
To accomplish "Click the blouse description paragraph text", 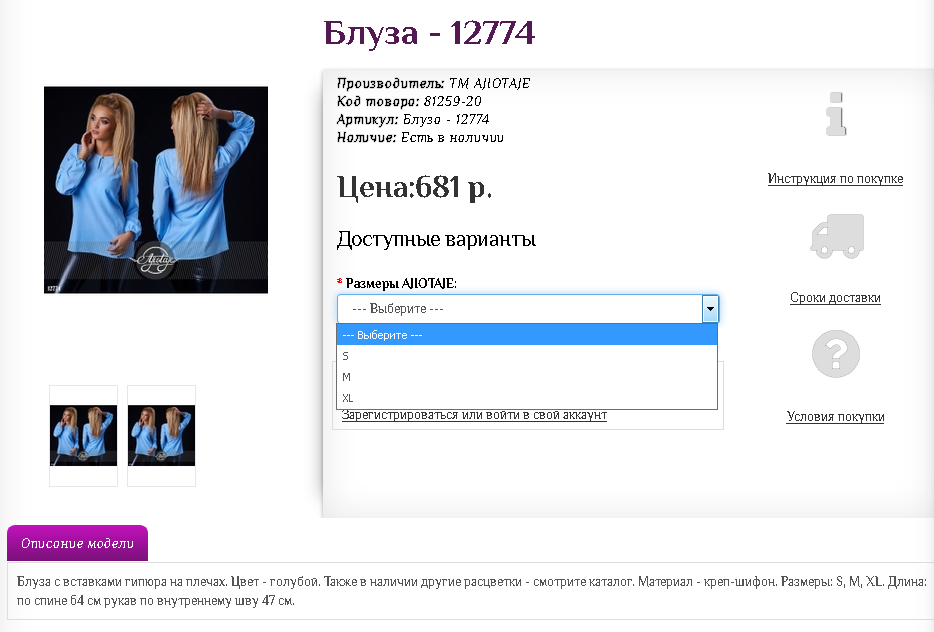I will click(471, 591).
